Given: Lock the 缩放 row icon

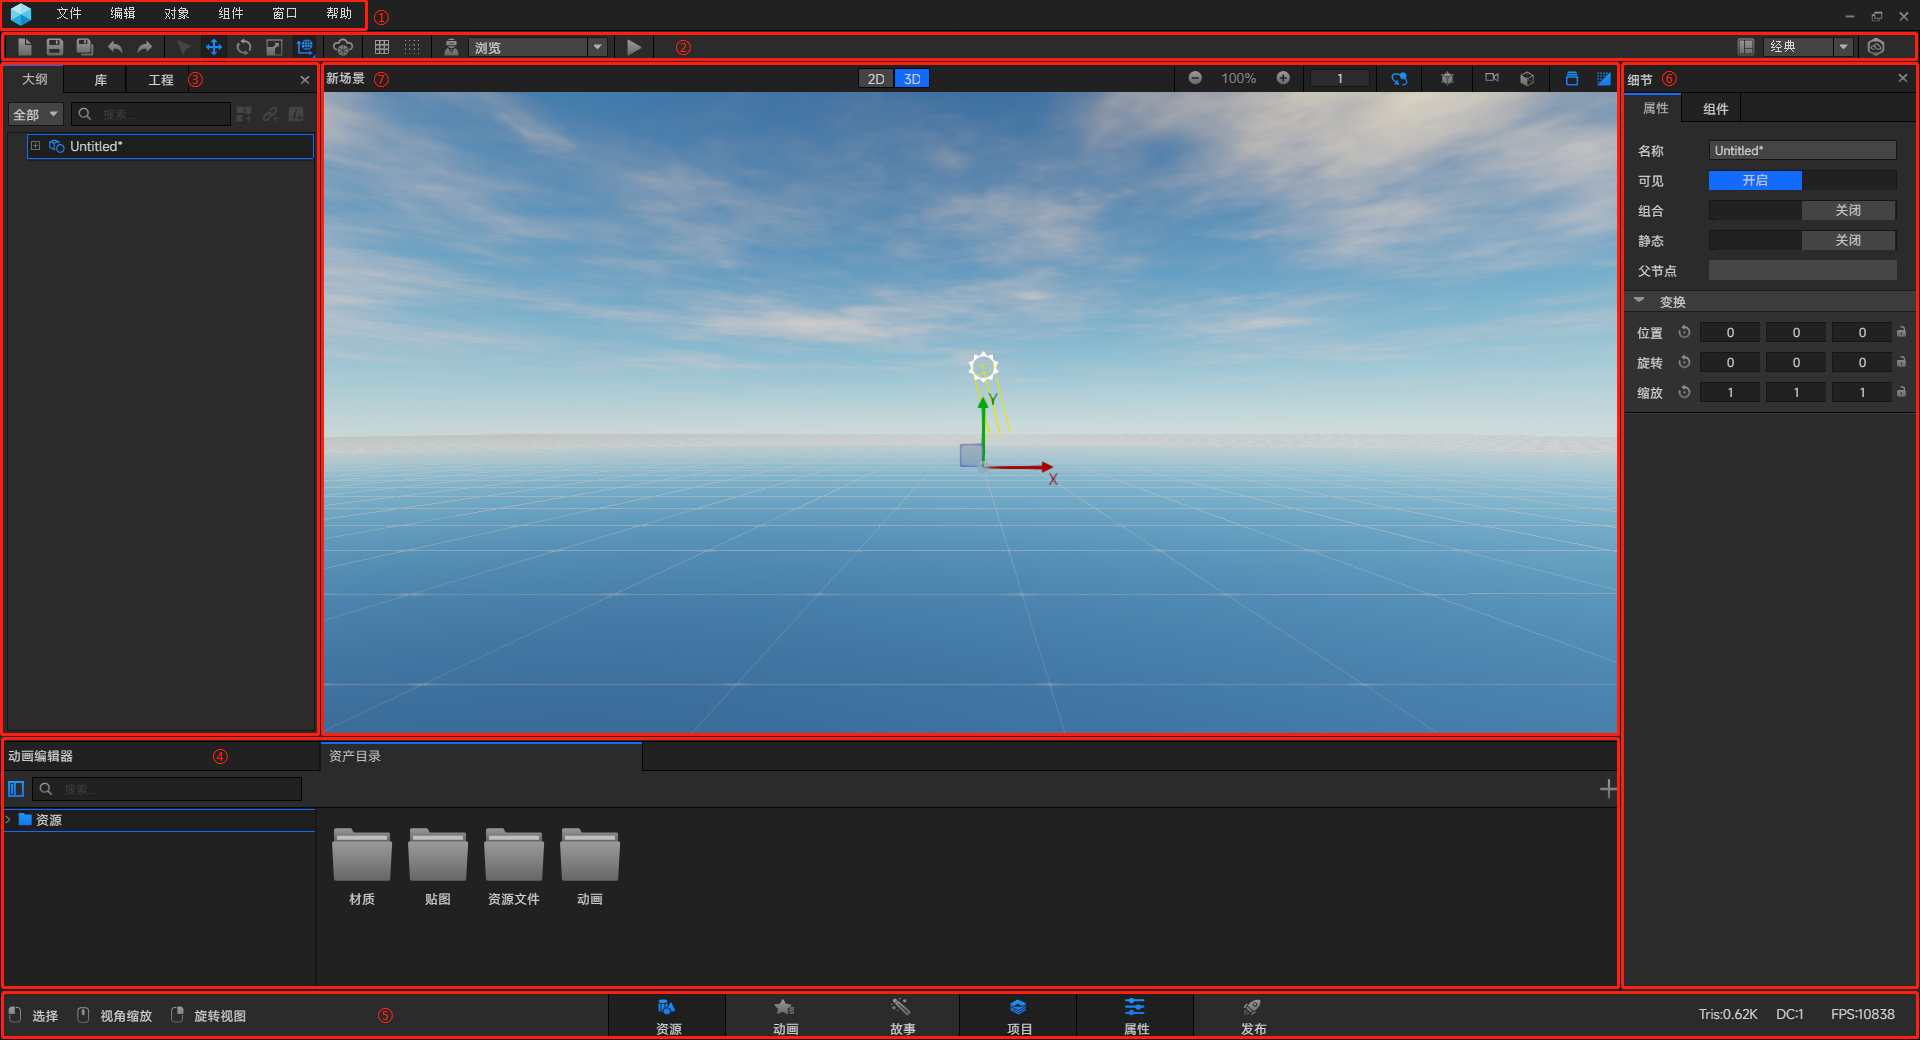Looking at the screenshot, I should [1901, 392].
